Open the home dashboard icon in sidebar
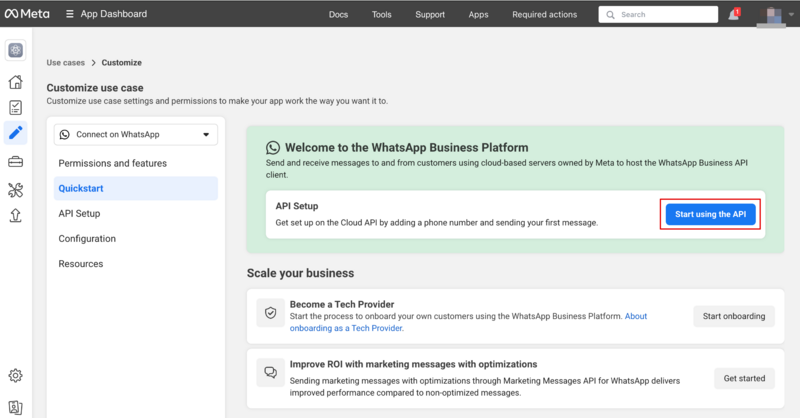 coord(15,83)
